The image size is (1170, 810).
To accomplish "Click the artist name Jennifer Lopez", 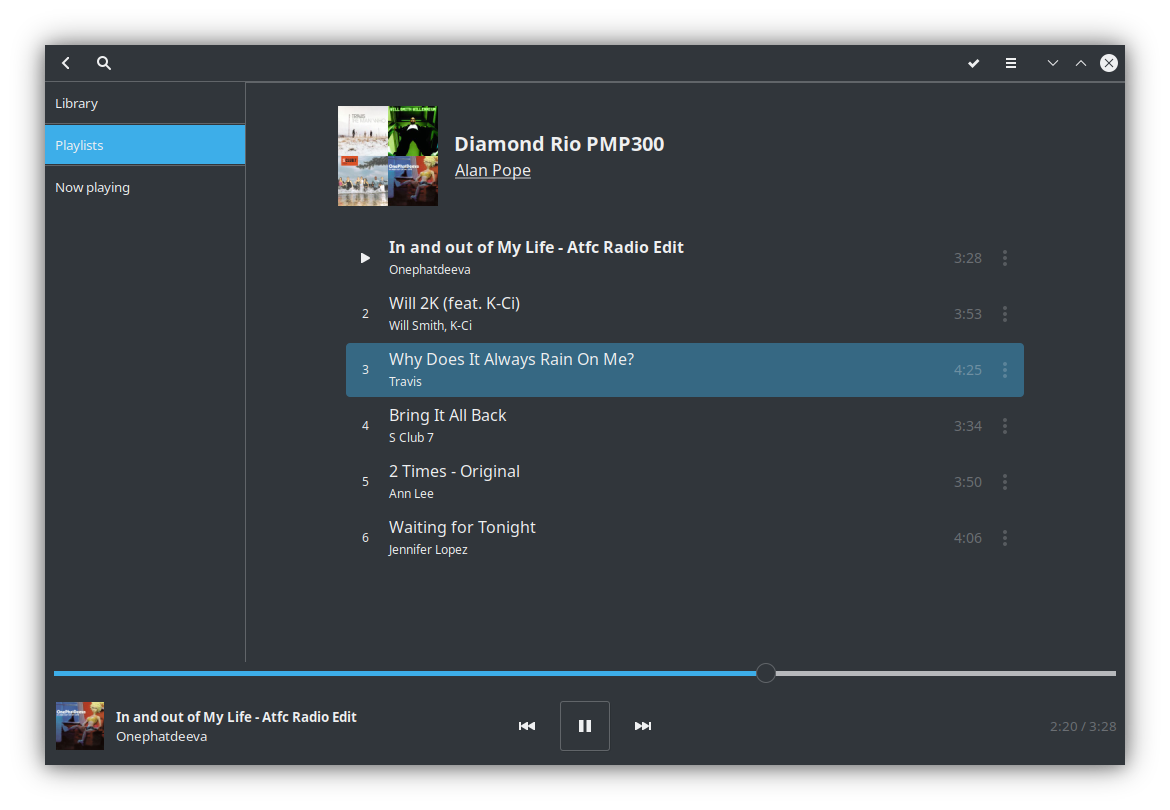I will (x=428, y=550).
